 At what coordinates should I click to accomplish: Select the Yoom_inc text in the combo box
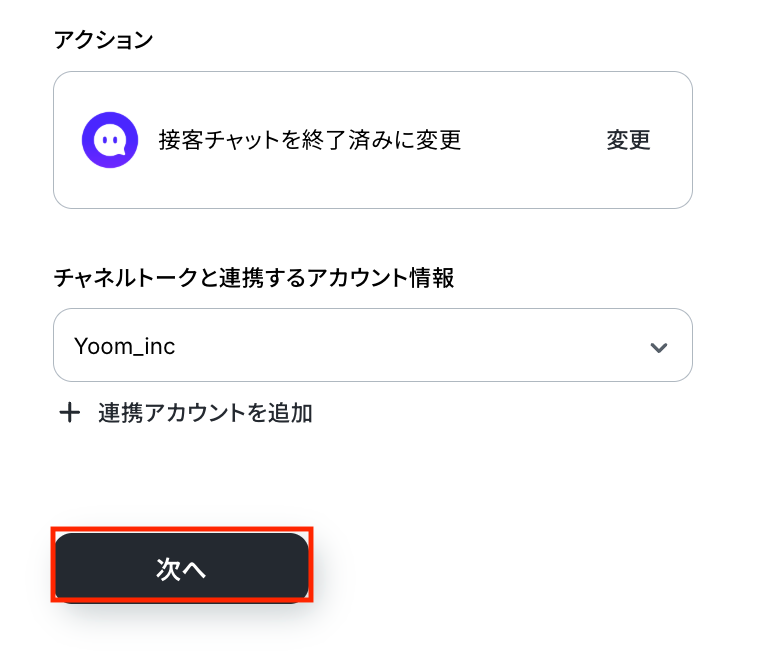125,347
